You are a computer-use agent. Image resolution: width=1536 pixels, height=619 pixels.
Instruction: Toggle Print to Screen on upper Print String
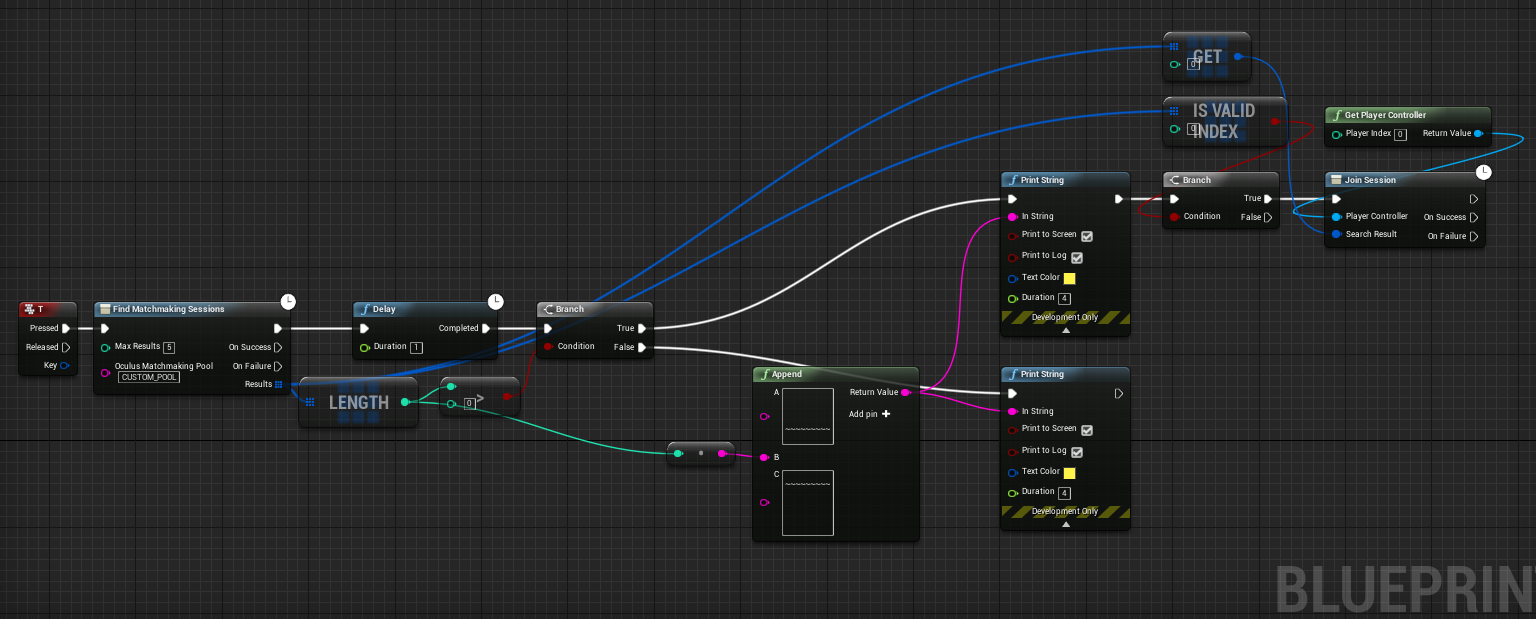coord(1087,236)
